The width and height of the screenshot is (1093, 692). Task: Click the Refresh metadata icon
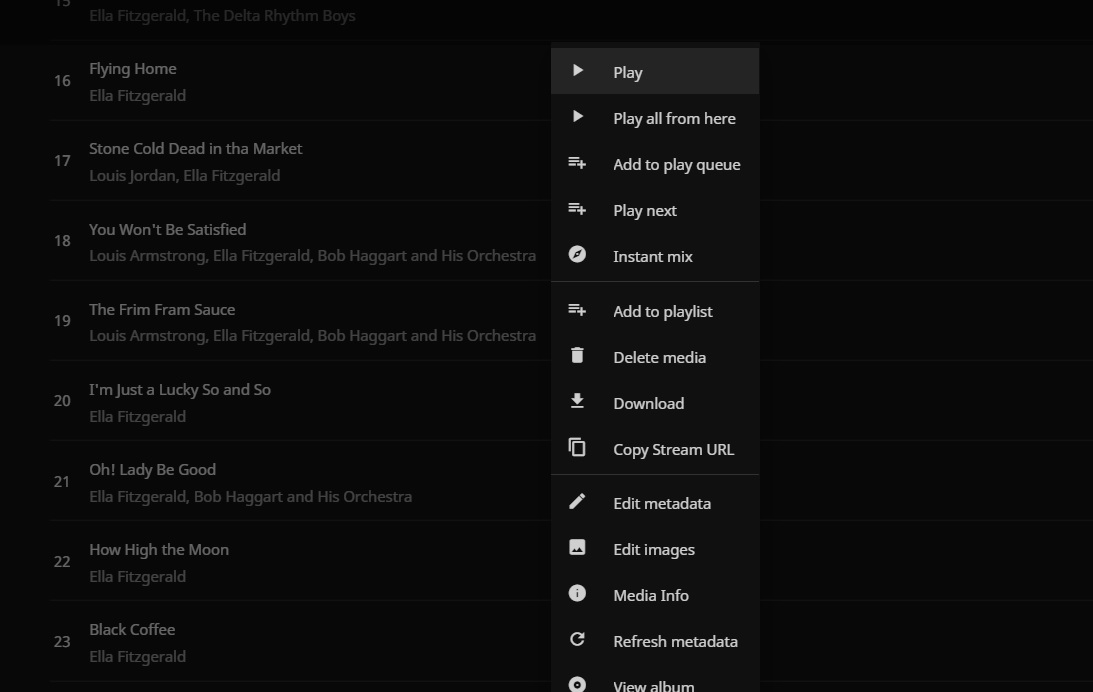[577, 639]
